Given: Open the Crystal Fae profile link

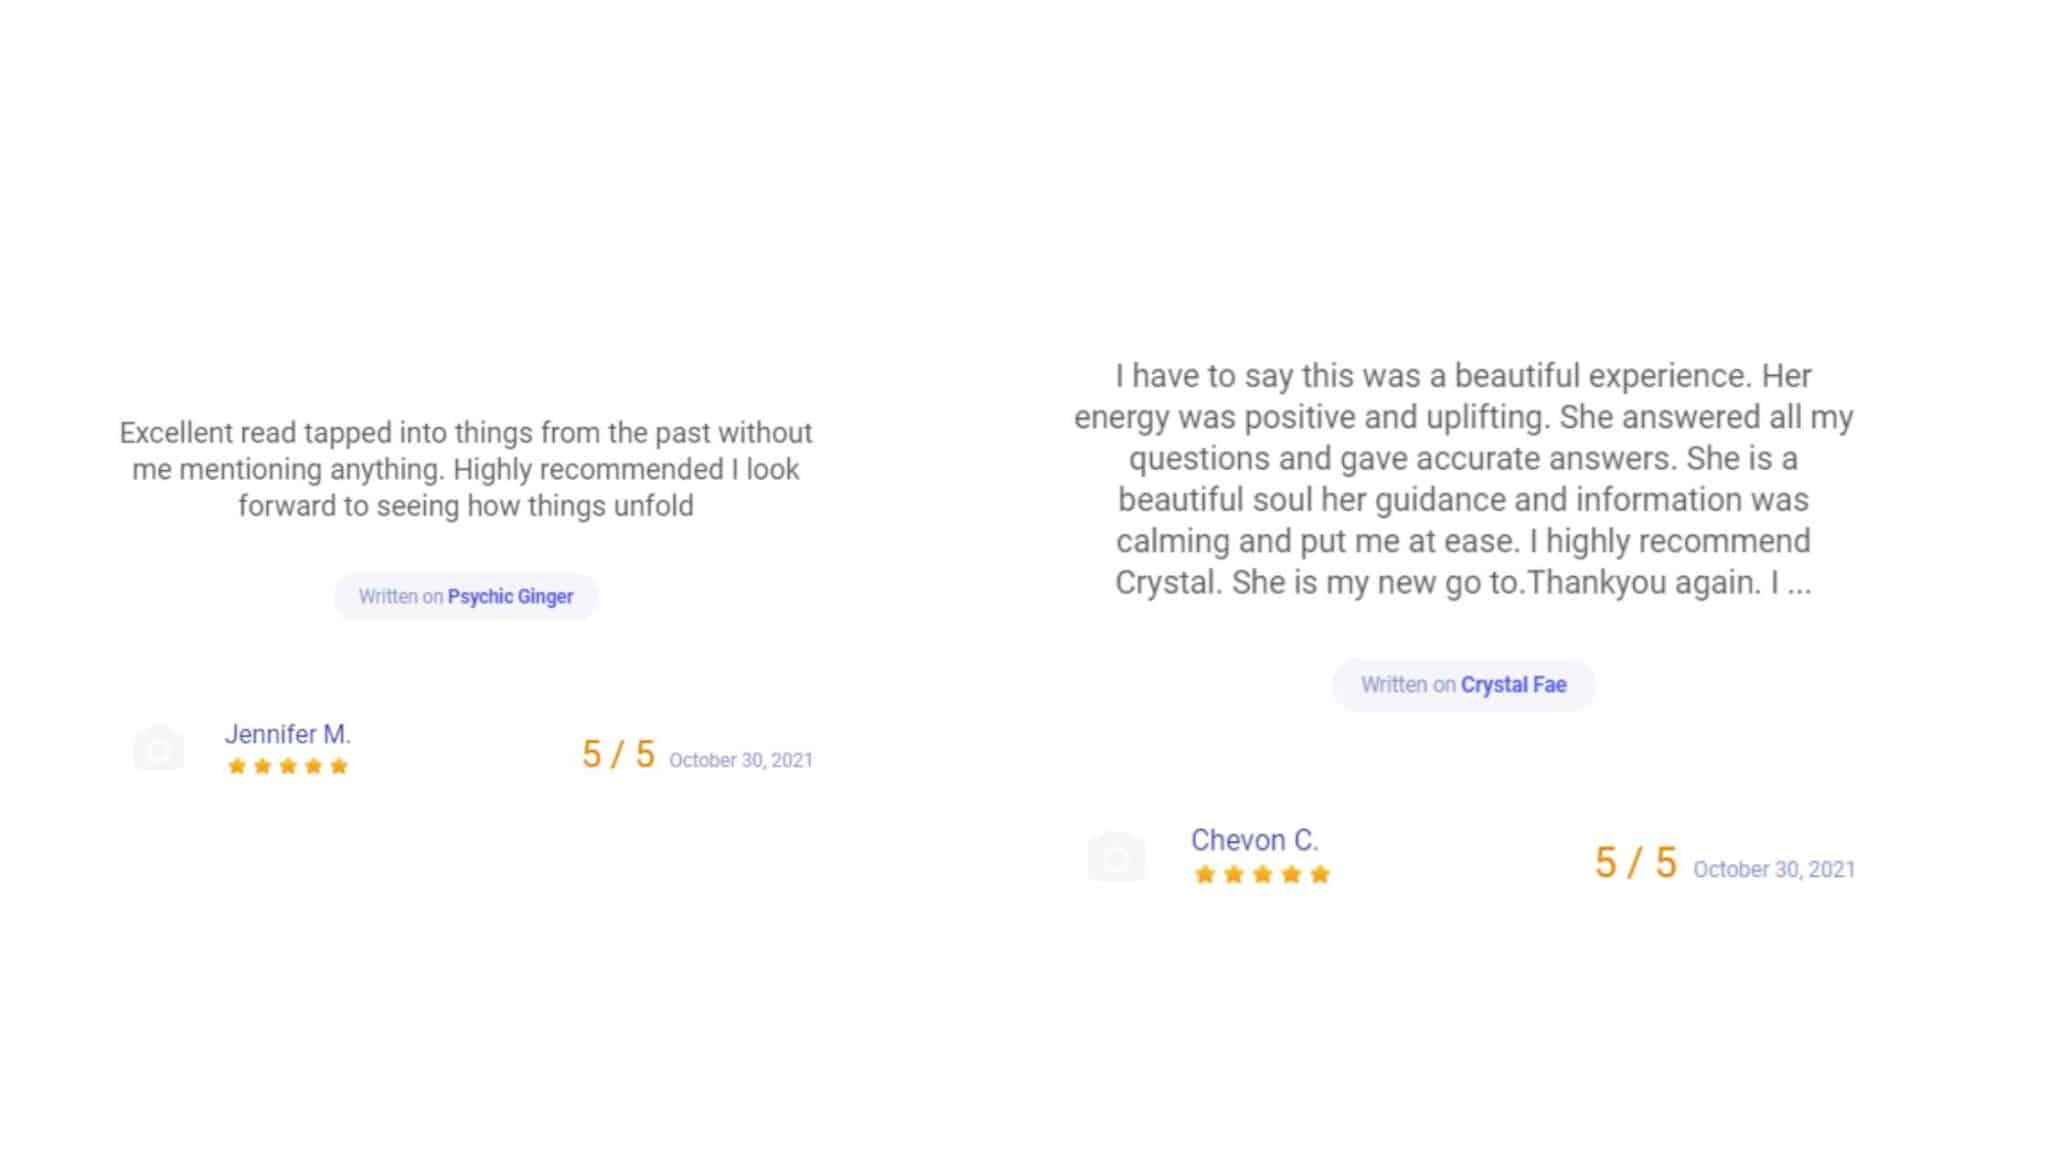Looking at the screenshot, I should 1513,685.
